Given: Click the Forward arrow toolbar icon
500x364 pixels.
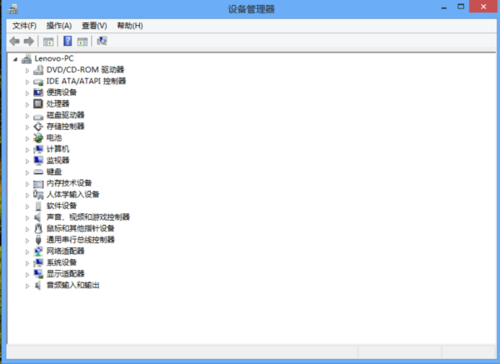Looking at the screenshot, I should tap(29, 41).
